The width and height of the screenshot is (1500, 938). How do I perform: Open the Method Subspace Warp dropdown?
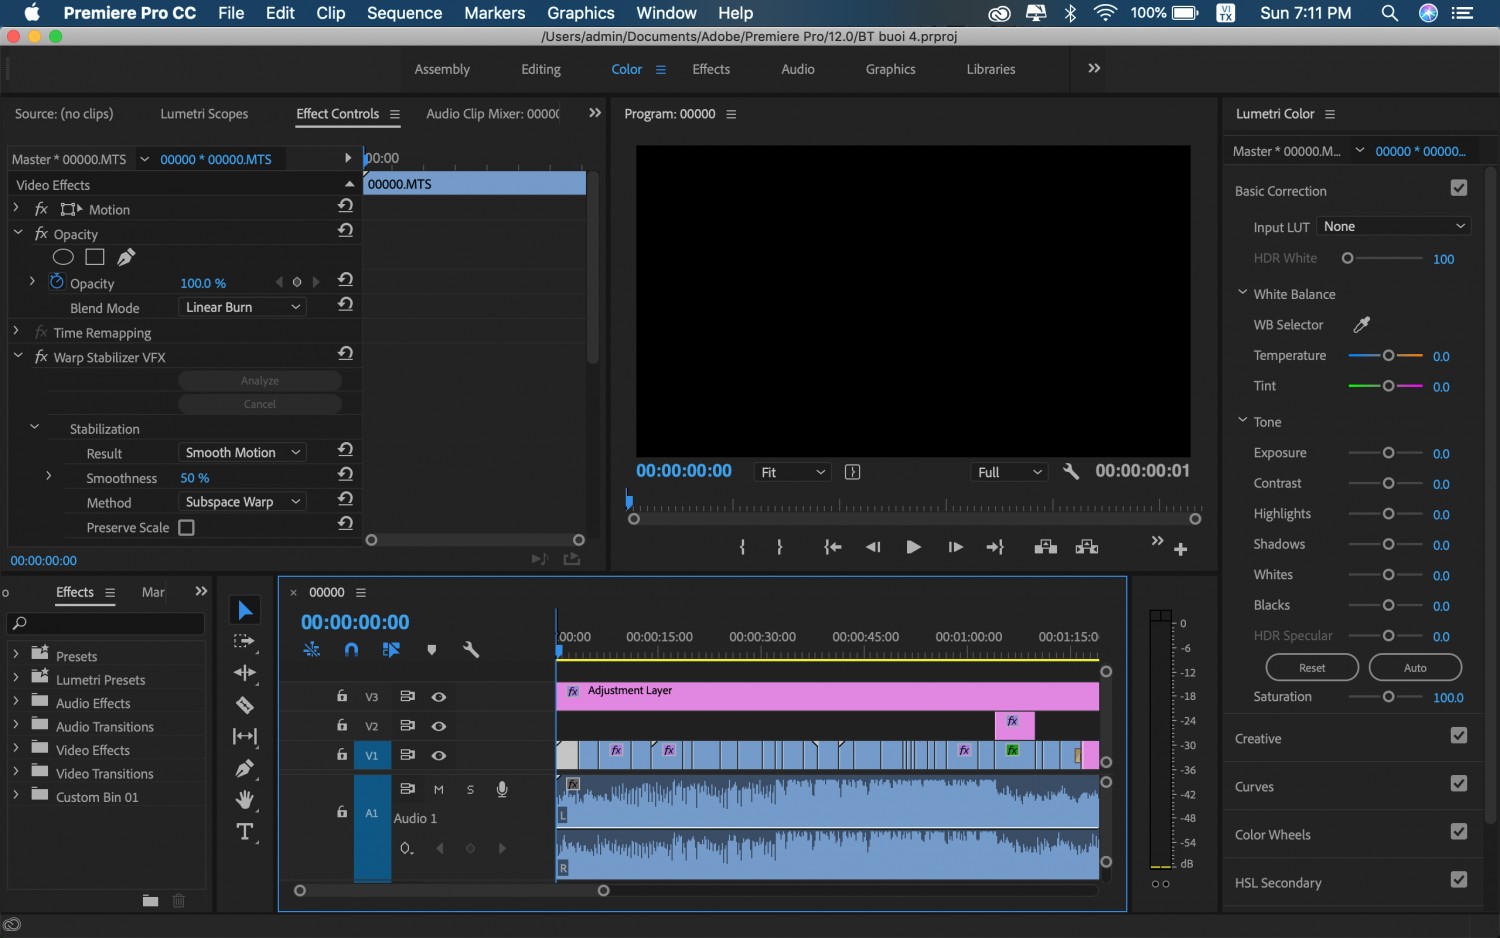[x=241, y=501]
